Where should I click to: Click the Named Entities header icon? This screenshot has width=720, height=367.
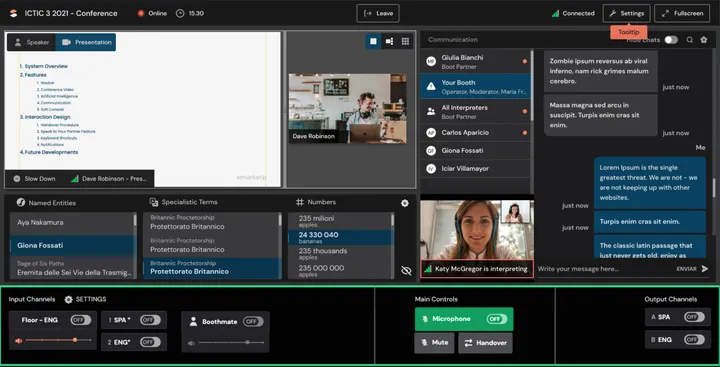(x=21, y=203)
